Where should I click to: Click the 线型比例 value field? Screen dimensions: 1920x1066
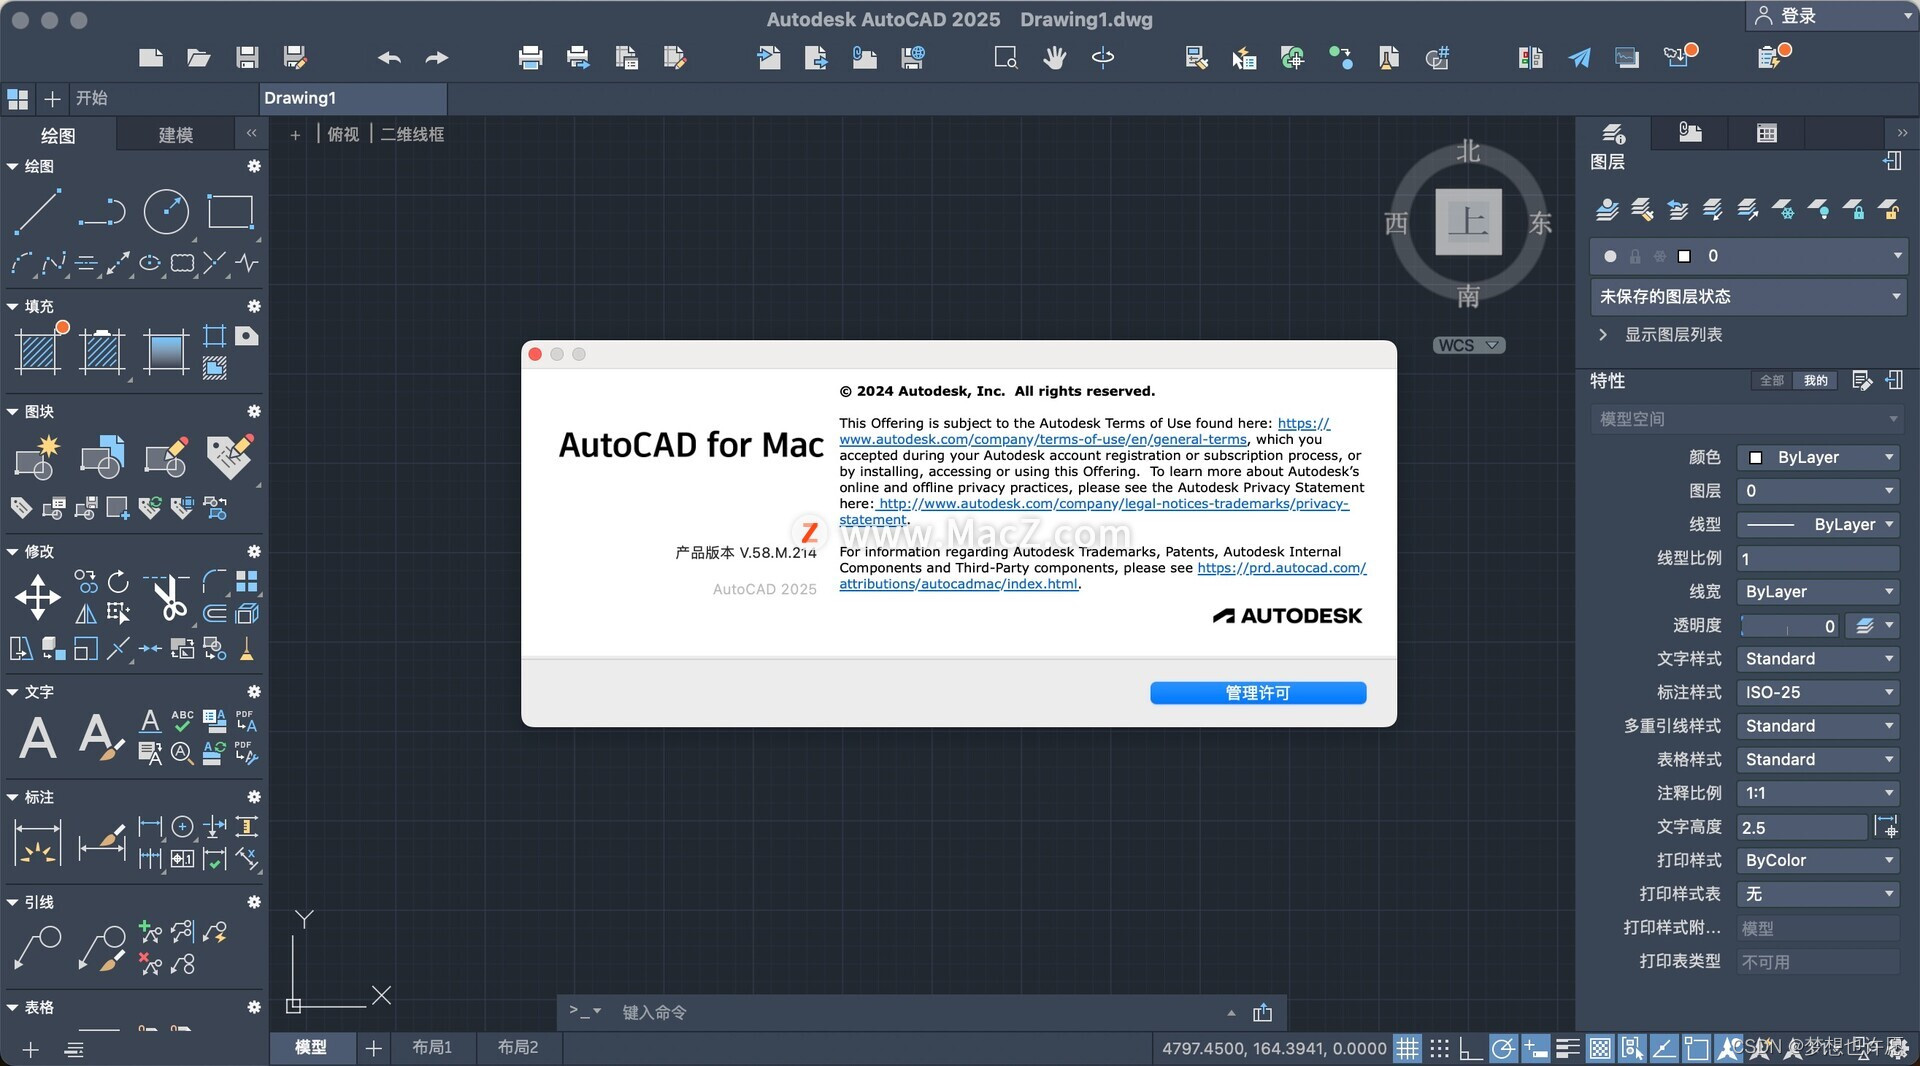click(1818, 558)
